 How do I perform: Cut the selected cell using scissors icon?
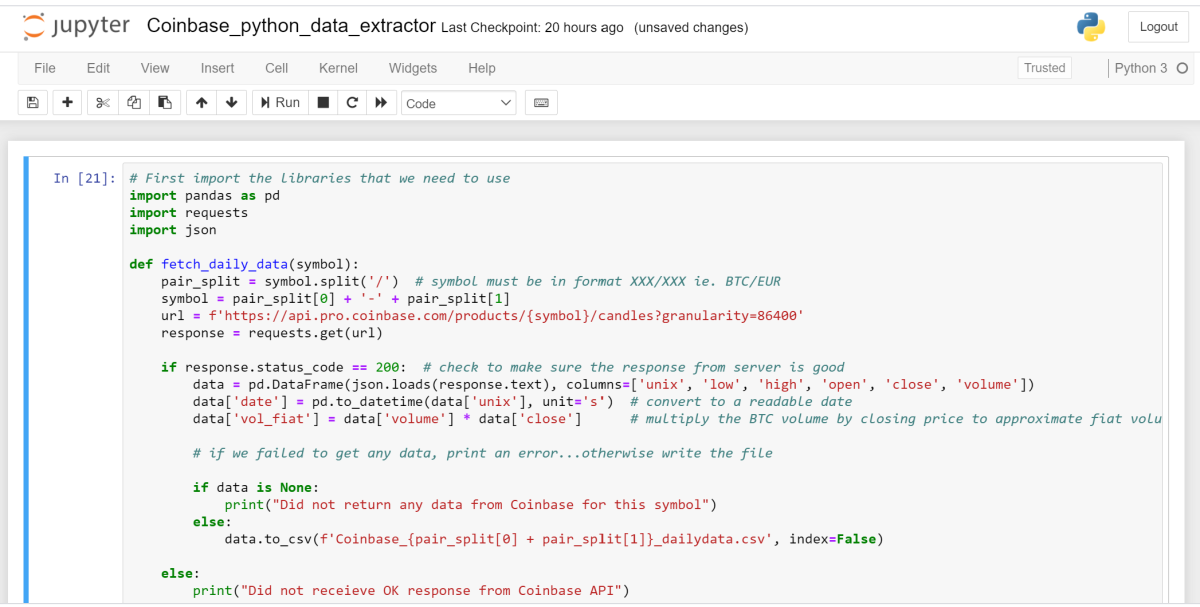pyautogui.click(x=101, y=102)
